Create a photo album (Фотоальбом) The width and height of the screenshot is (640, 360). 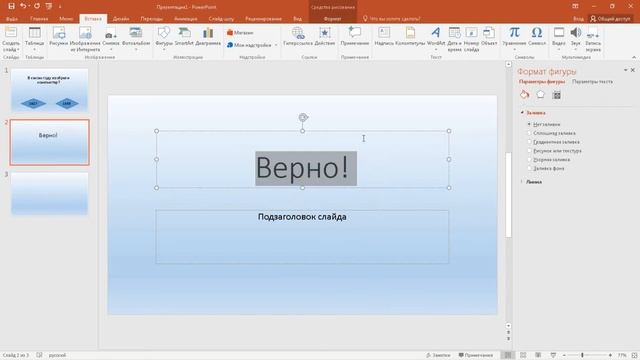pyautogui.click(x=136, y=39)
